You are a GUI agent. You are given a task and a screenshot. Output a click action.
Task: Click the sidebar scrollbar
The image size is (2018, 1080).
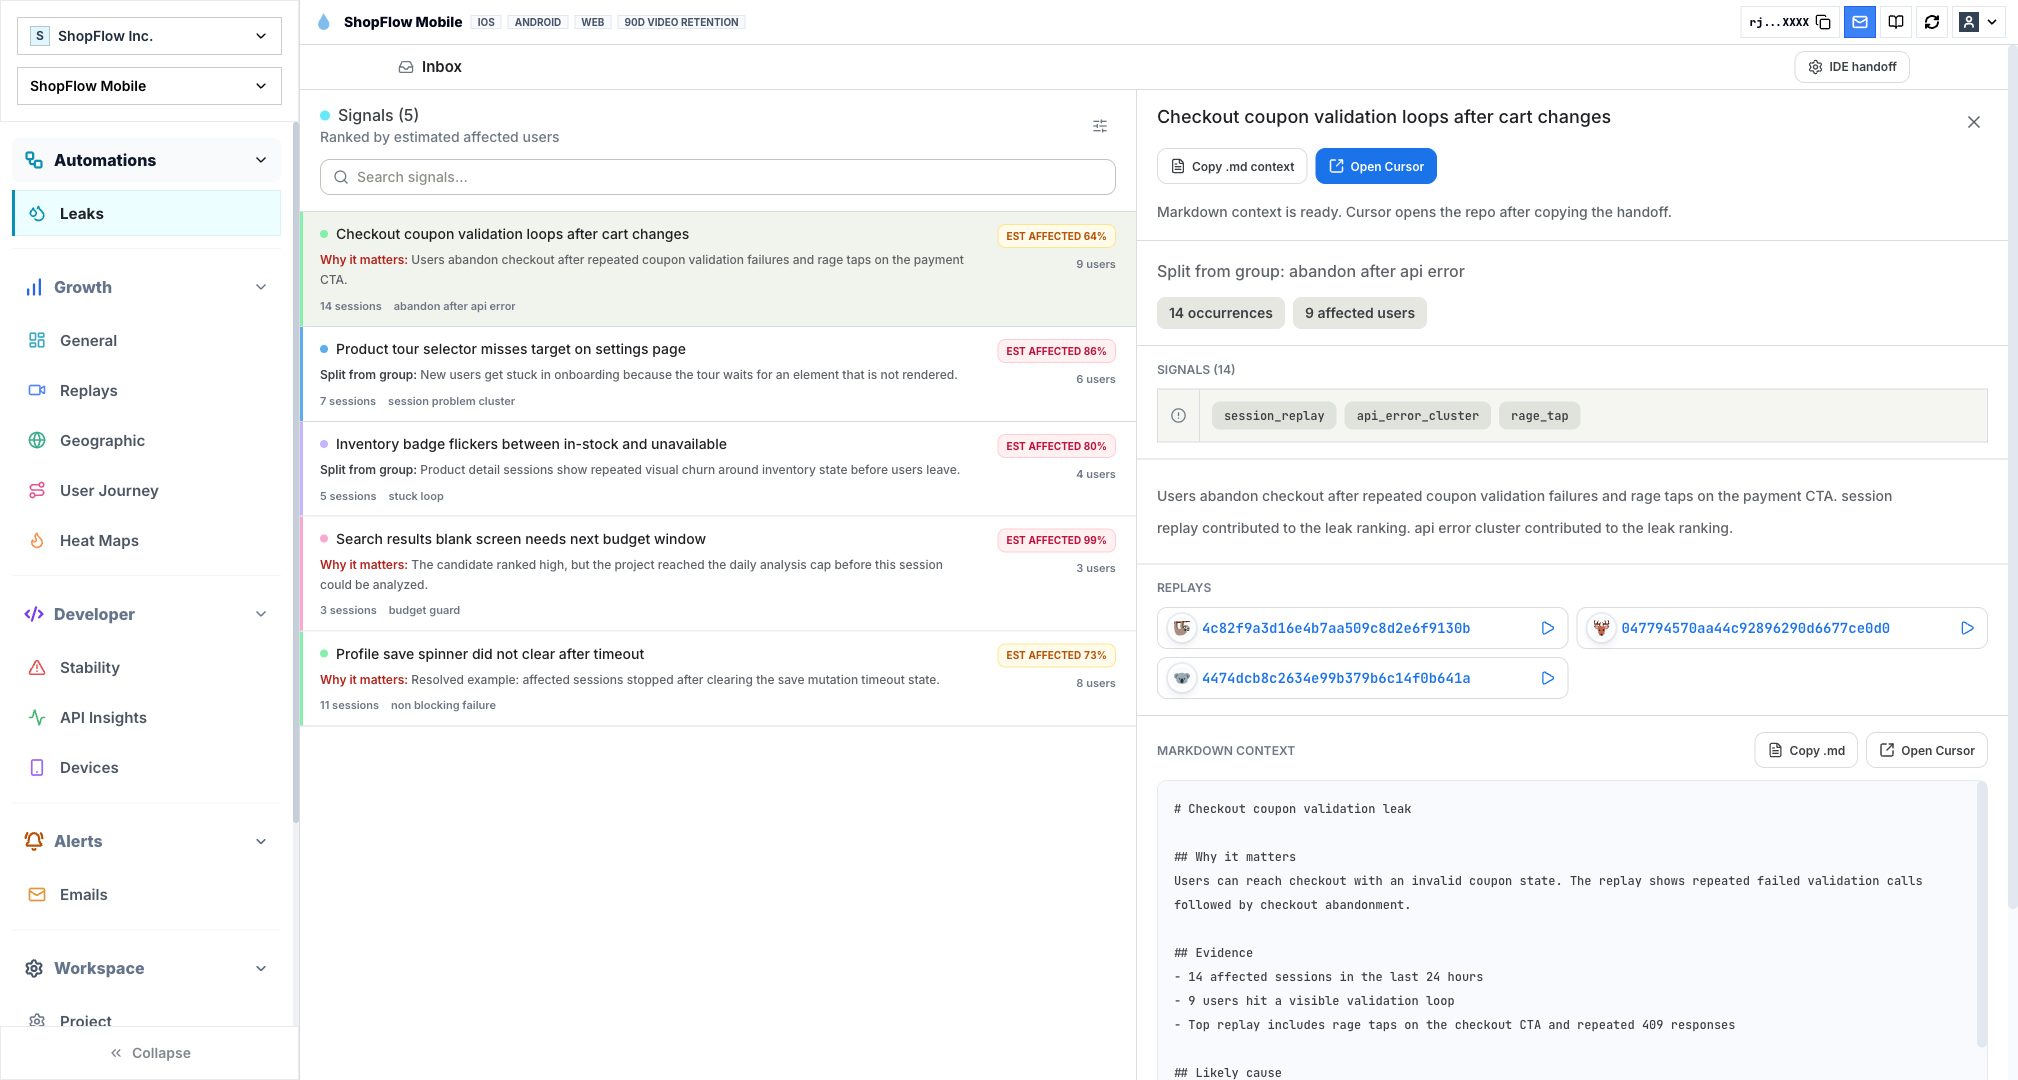coord(296,472)
